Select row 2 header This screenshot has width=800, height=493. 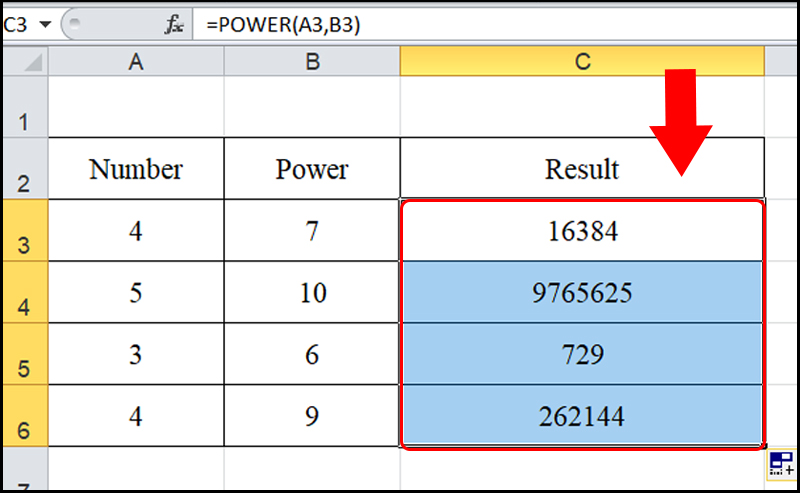click(24, 169)
